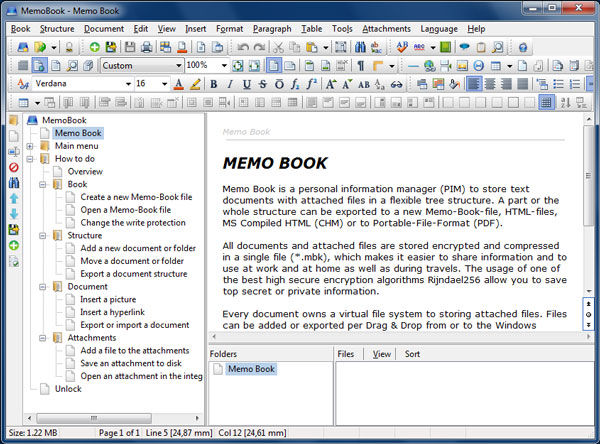Click the Bold formatting icon

(x=214, y=84)
